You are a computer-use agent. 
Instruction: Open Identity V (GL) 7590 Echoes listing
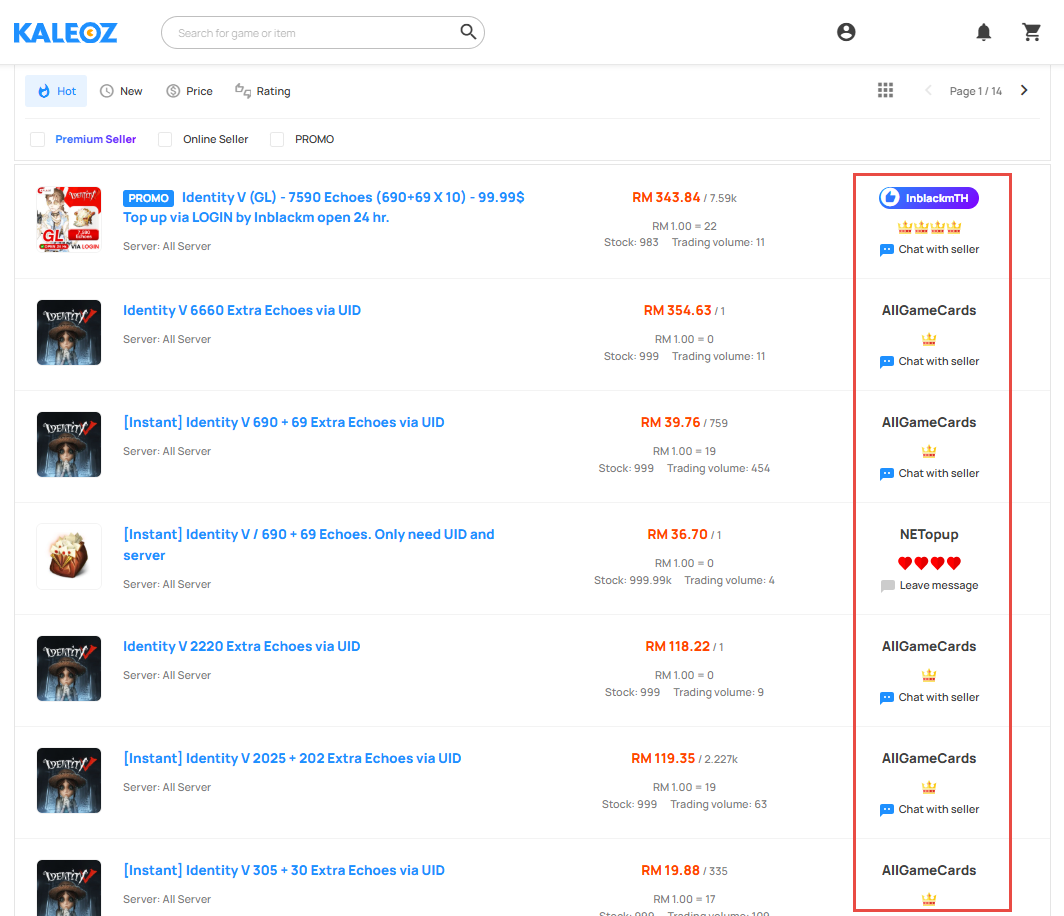pyautogui.click(x=324, y=207)
